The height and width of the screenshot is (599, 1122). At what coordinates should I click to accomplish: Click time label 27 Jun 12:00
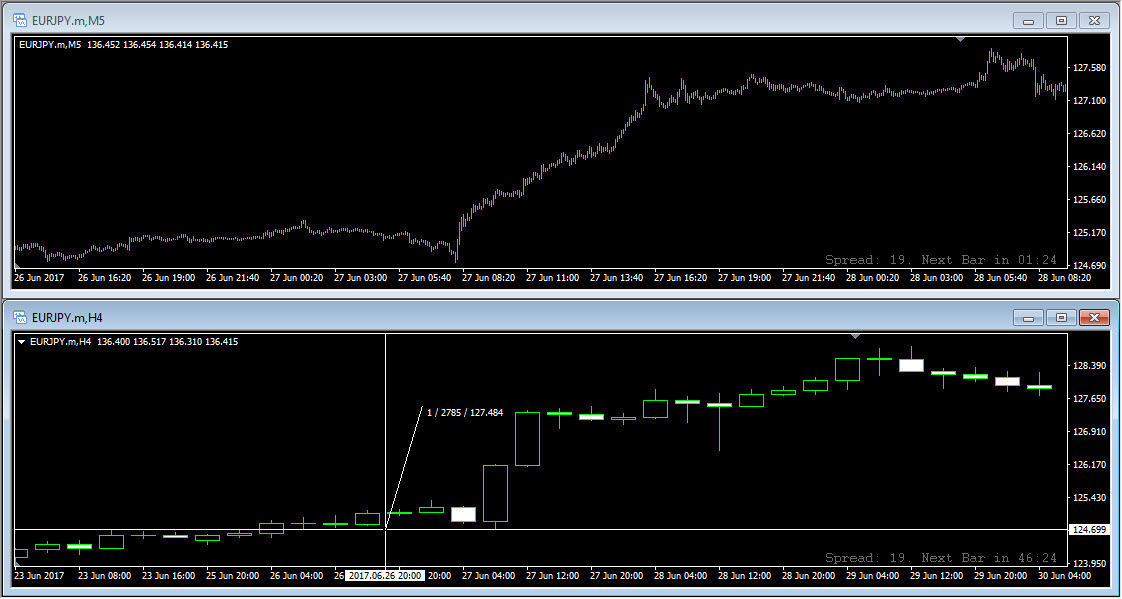pos(552,575)
